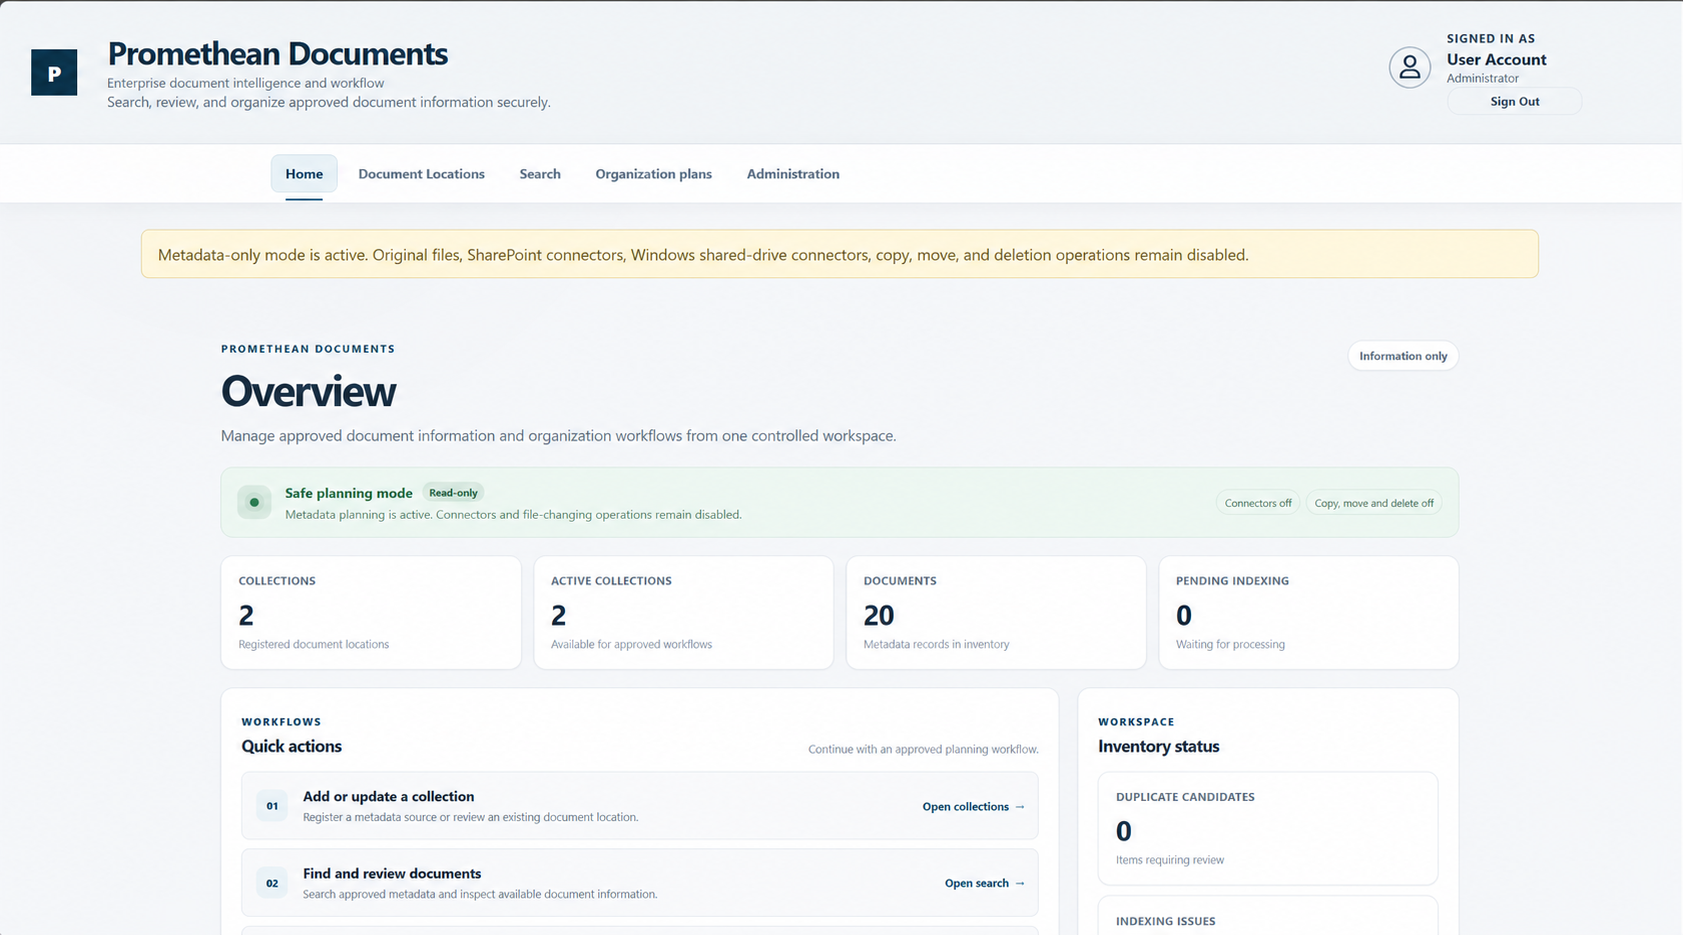This screenshot has width=1683, height=935.
Task: Switch to the Search tab
Action: 540,174
